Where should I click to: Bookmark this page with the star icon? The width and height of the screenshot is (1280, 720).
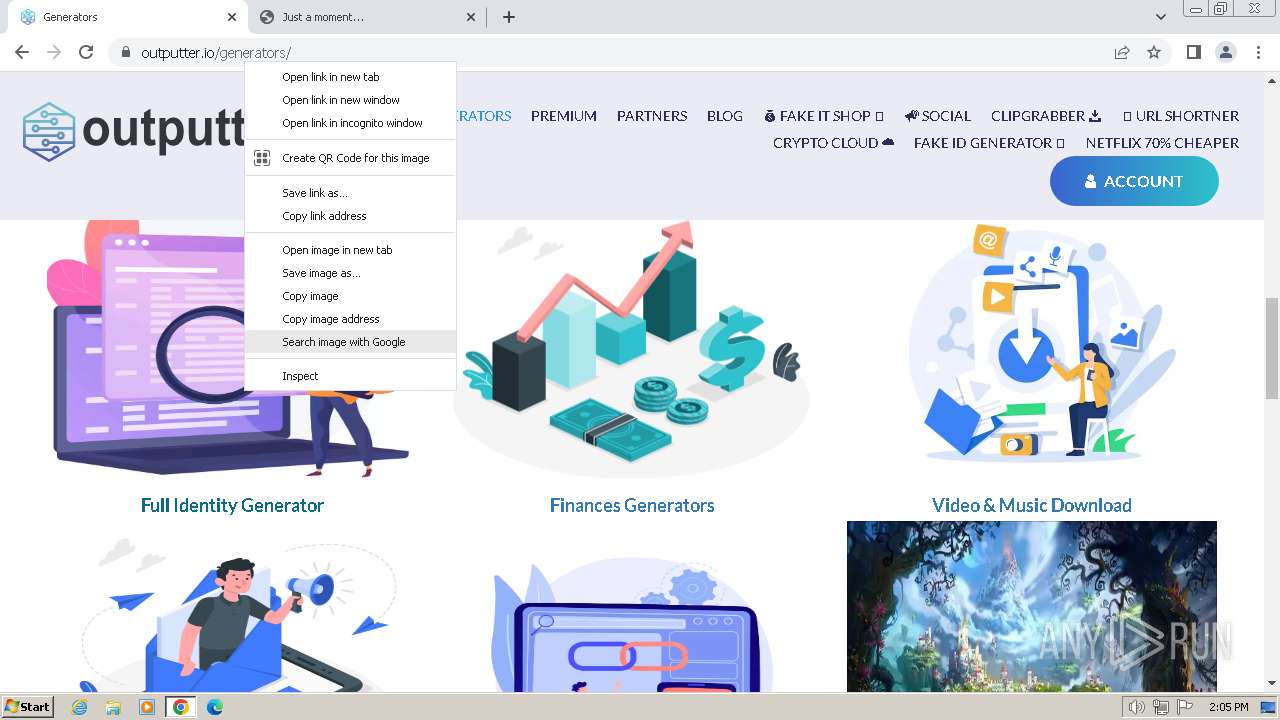(1154, 52)
